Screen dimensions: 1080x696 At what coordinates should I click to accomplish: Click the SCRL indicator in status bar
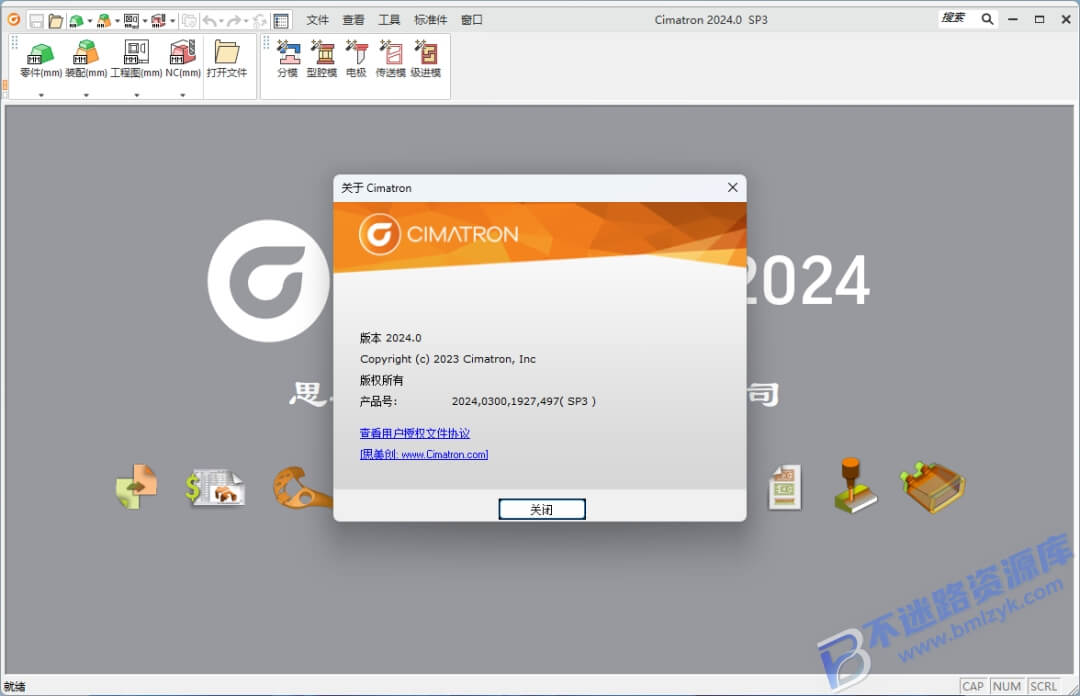pos(1043,686)
